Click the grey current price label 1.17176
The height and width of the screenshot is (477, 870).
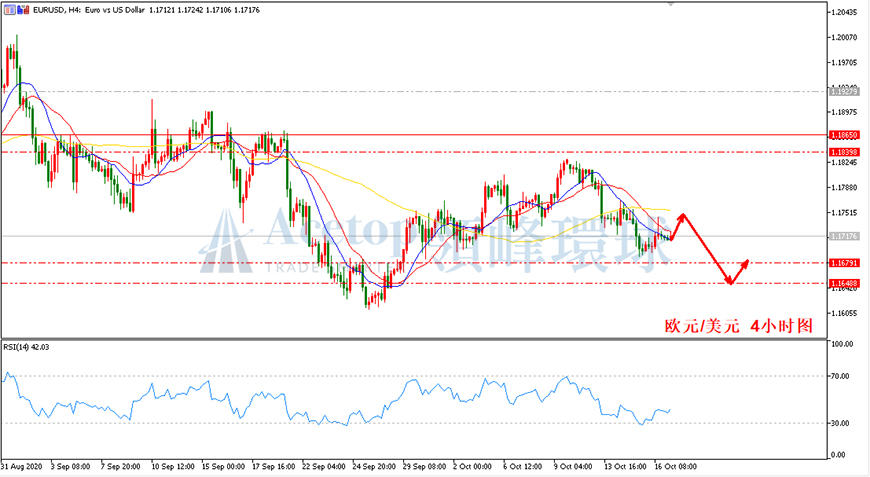click(x=844, y=236)
